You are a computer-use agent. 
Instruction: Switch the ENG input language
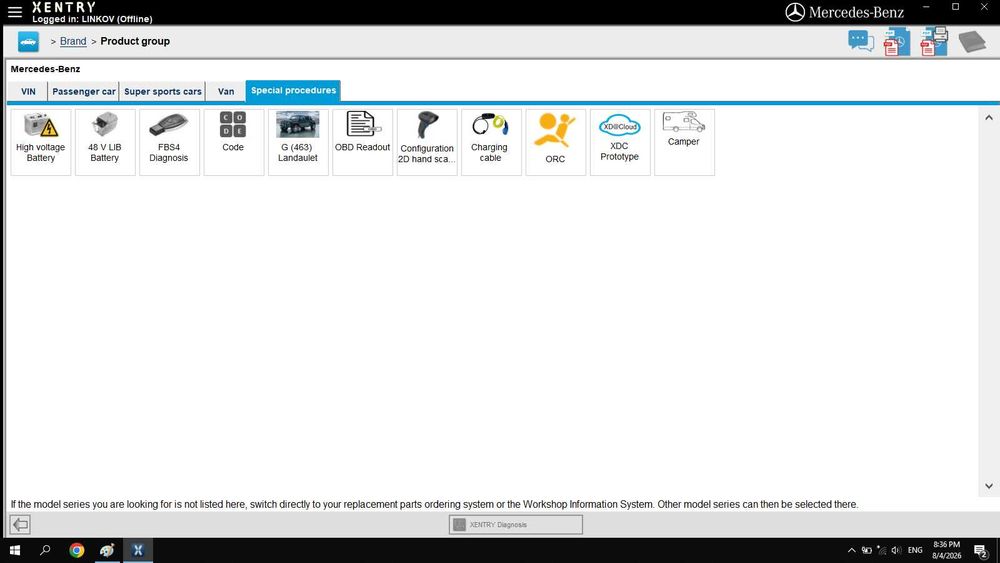(x=915, y=550)
